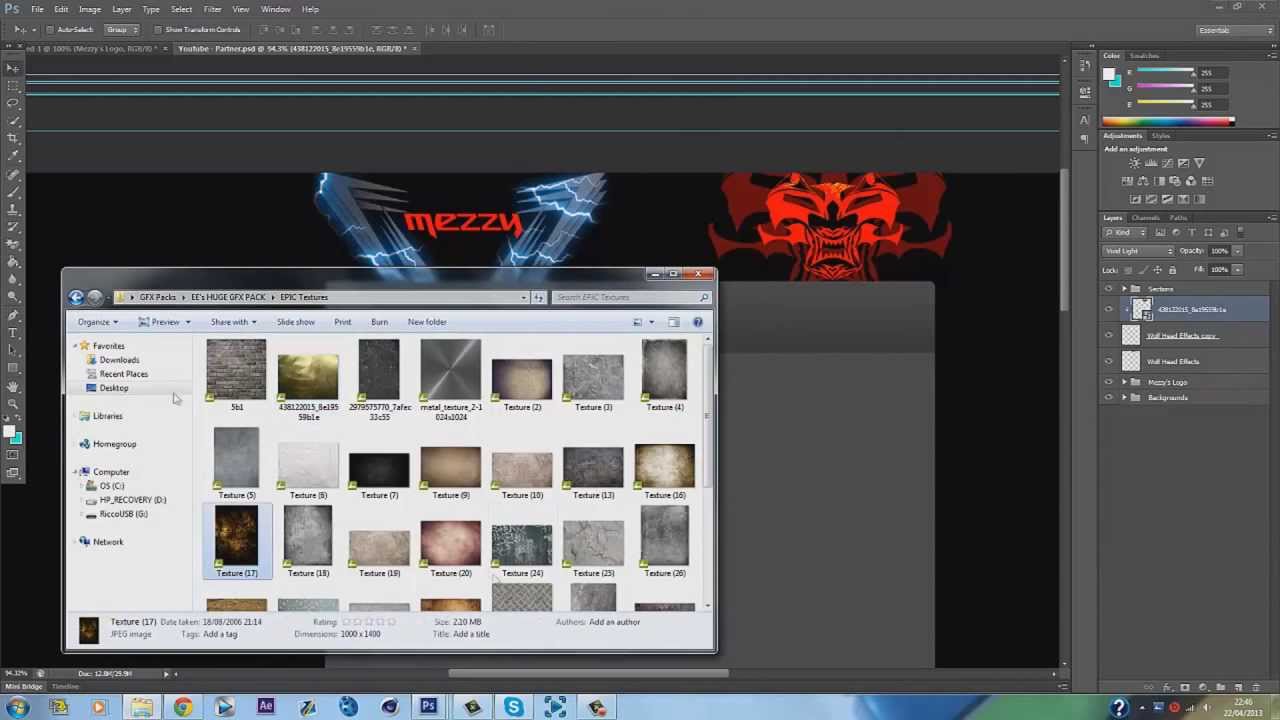Open the Vivid Light blend mode dropdown

tap(1138, 251)
